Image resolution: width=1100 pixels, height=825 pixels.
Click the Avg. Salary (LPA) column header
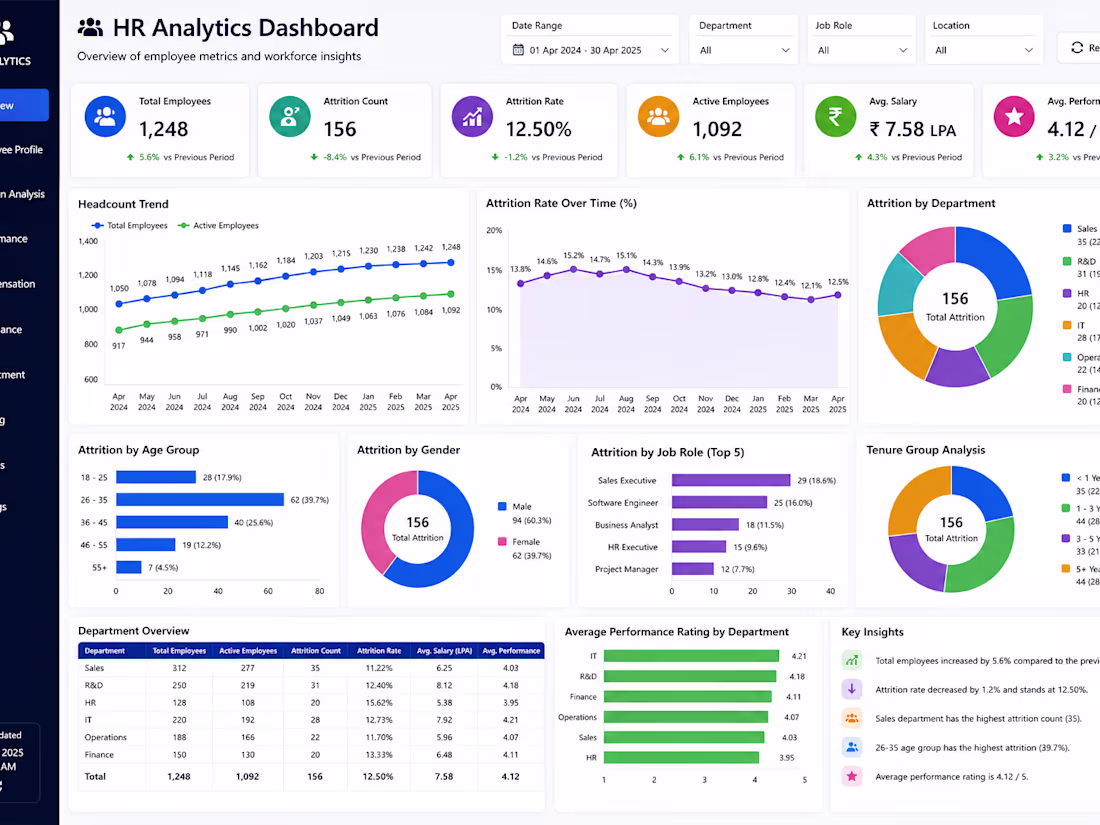[444, 651]
